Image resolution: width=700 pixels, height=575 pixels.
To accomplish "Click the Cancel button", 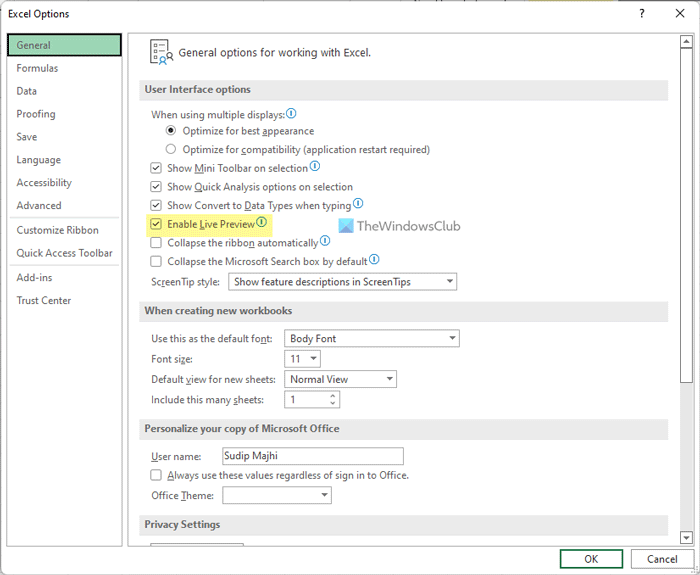I will click(662, 559).
